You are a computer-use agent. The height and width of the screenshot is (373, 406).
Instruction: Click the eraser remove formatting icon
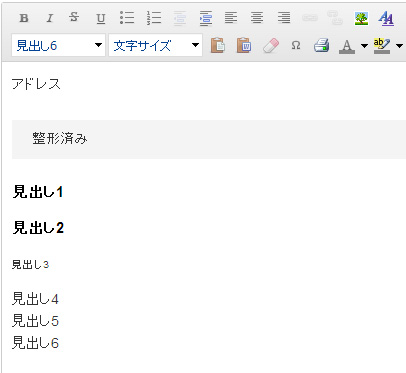coord(271,45)
